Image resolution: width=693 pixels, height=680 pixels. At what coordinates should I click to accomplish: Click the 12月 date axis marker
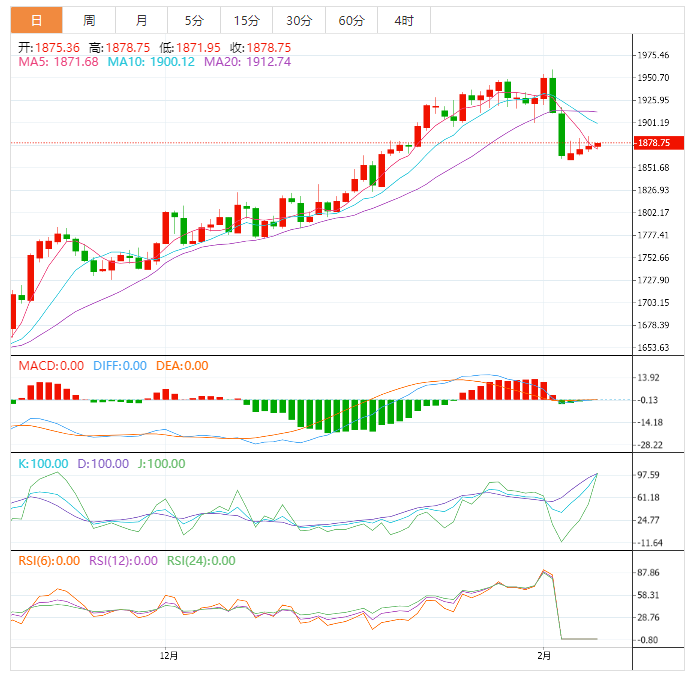[169, 656]
